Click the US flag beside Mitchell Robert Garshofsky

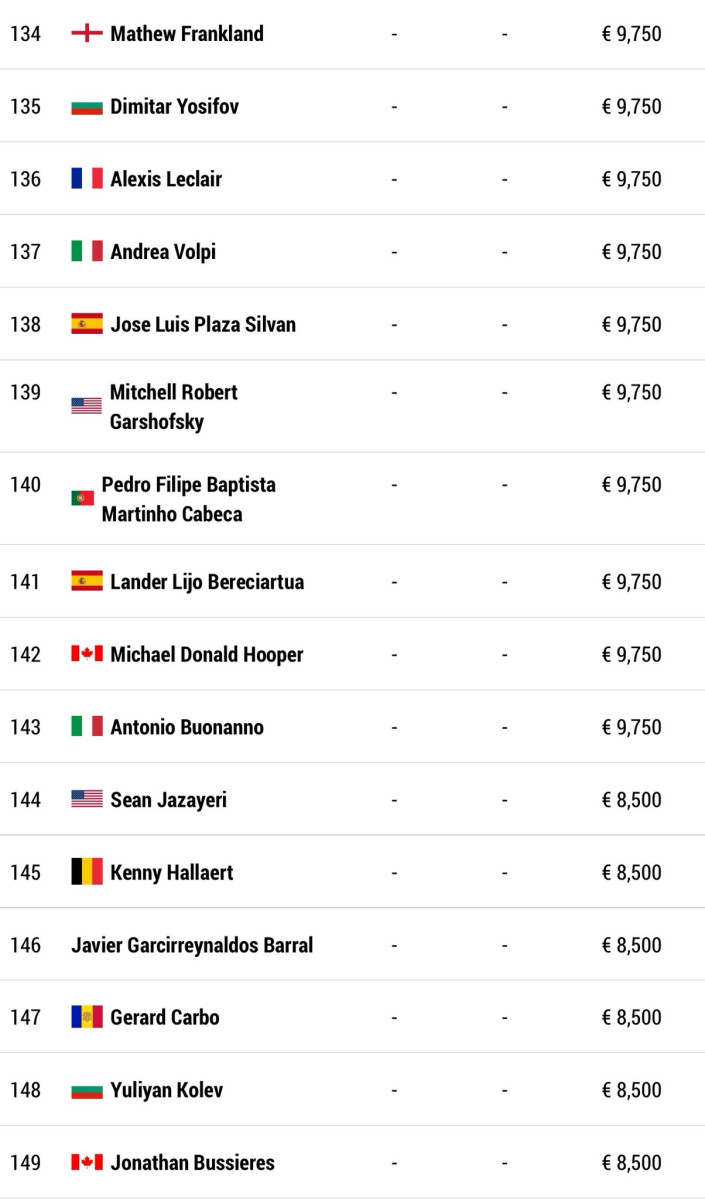87,406
